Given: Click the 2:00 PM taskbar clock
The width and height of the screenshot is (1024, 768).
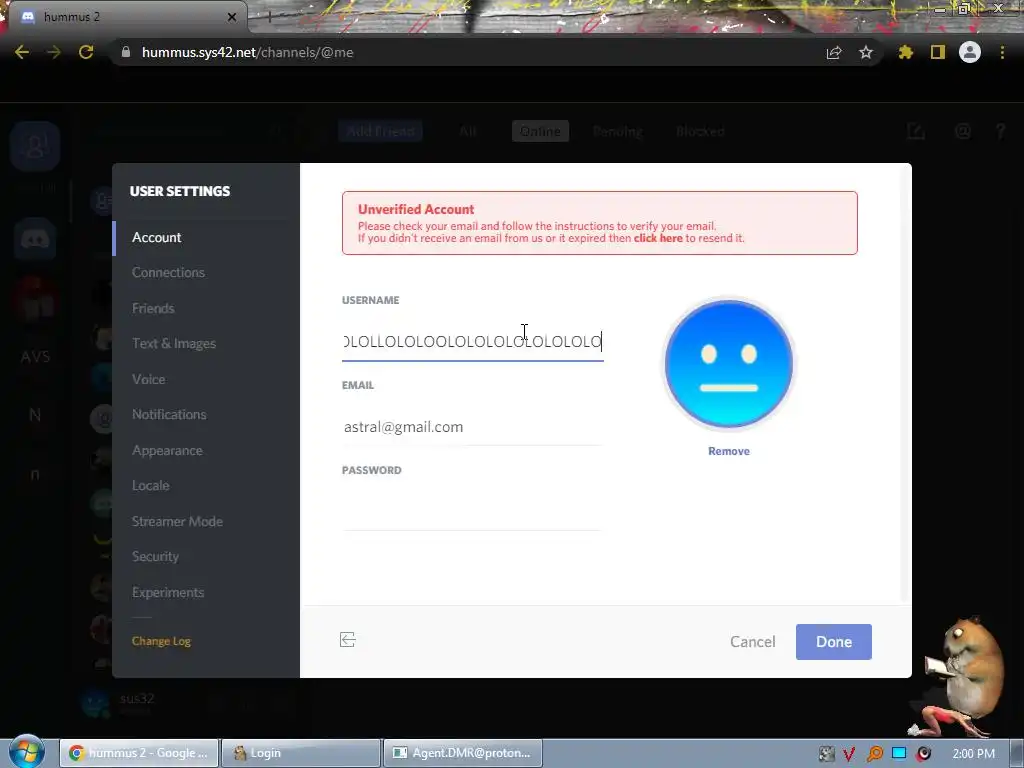Looking at the screenshot, I should coord(973,754).
